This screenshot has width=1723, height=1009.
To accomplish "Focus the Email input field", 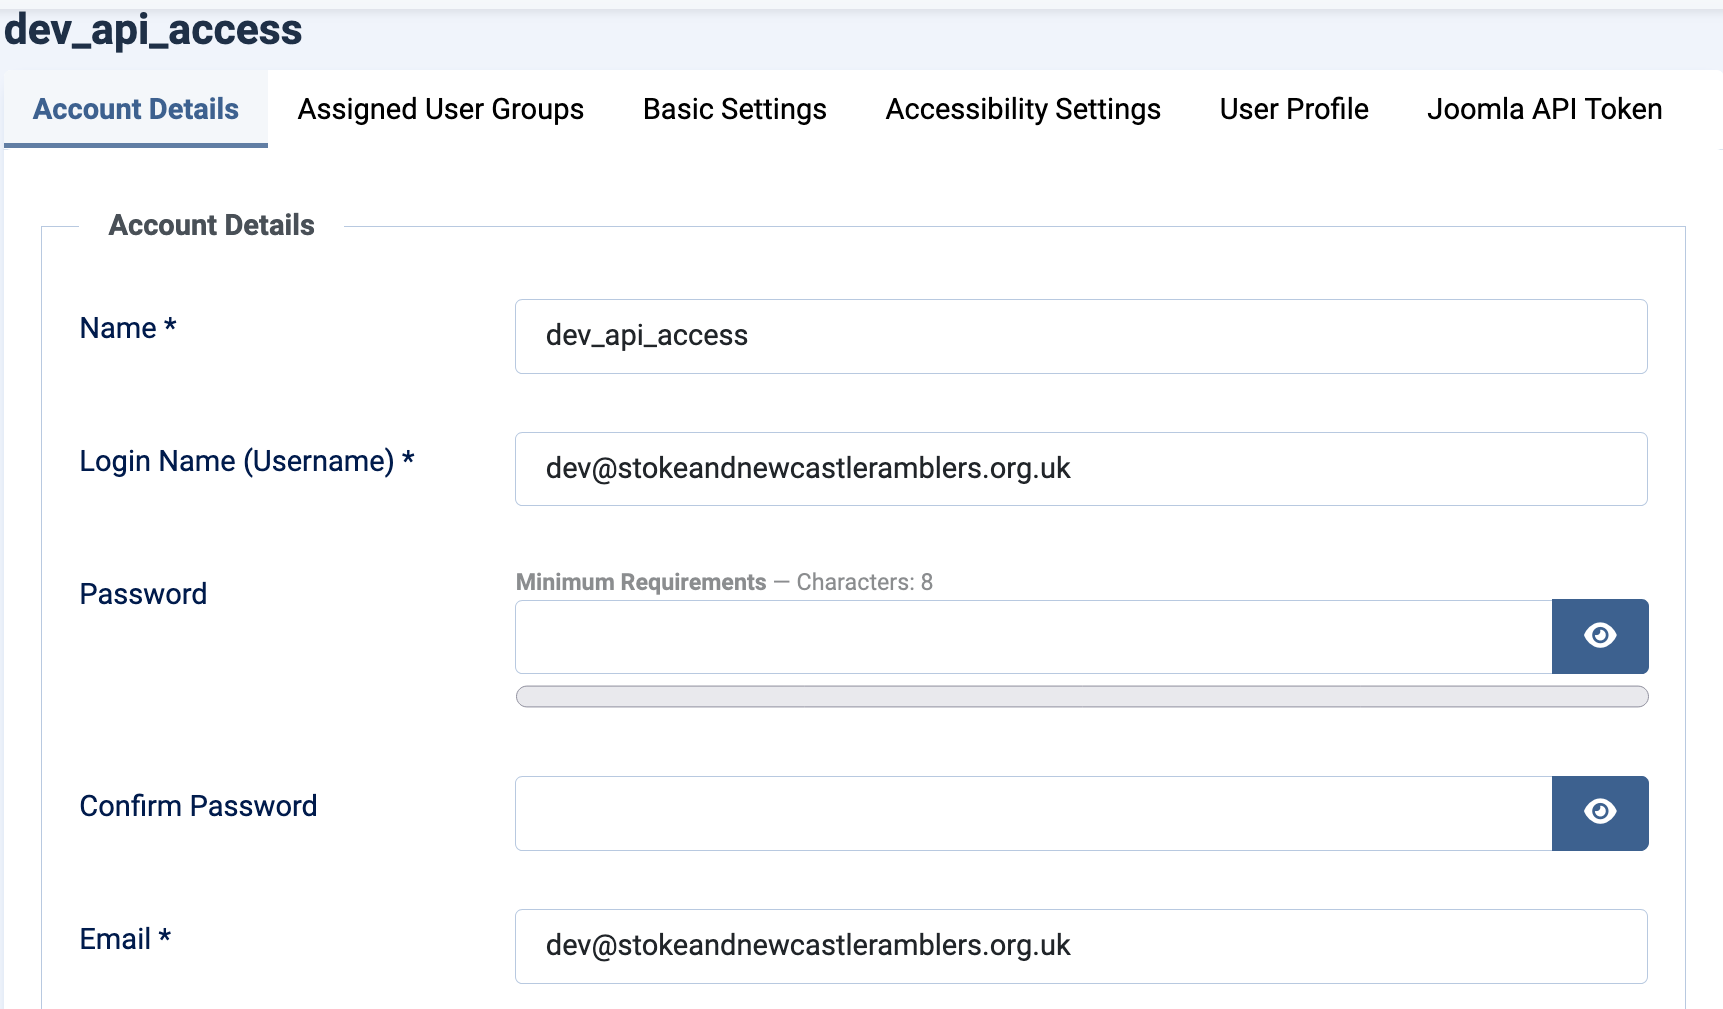I will tap(1081, 946).
